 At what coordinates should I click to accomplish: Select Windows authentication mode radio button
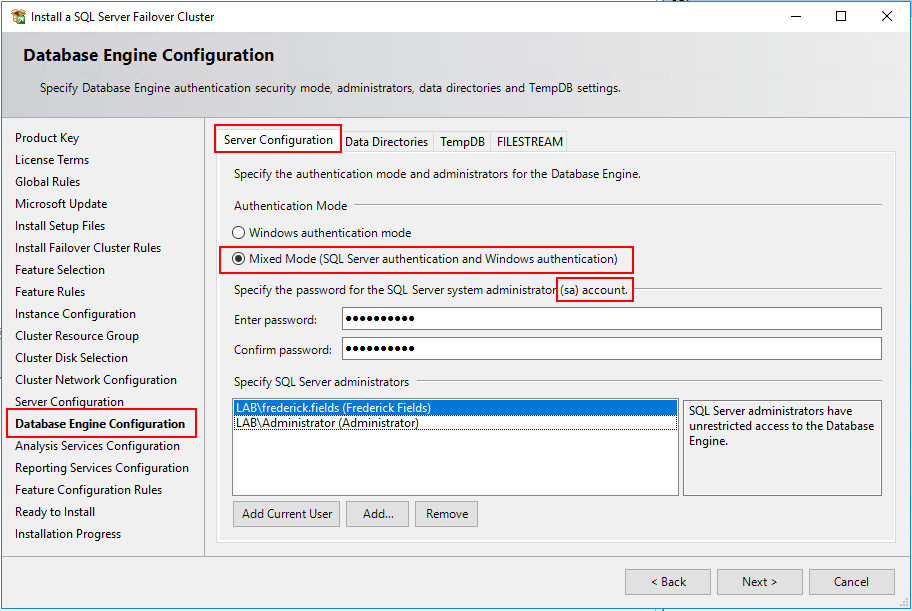coord(238,233)
